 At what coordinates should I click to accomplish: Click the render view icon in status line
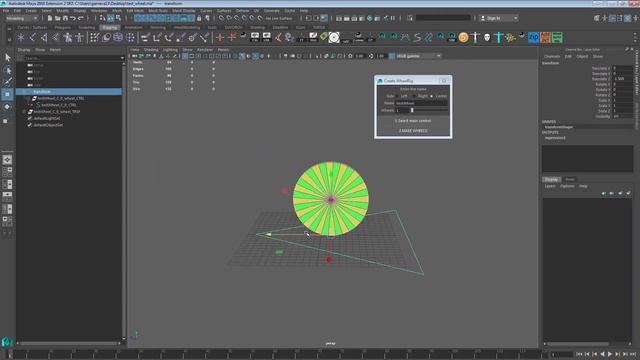[339, 18]
